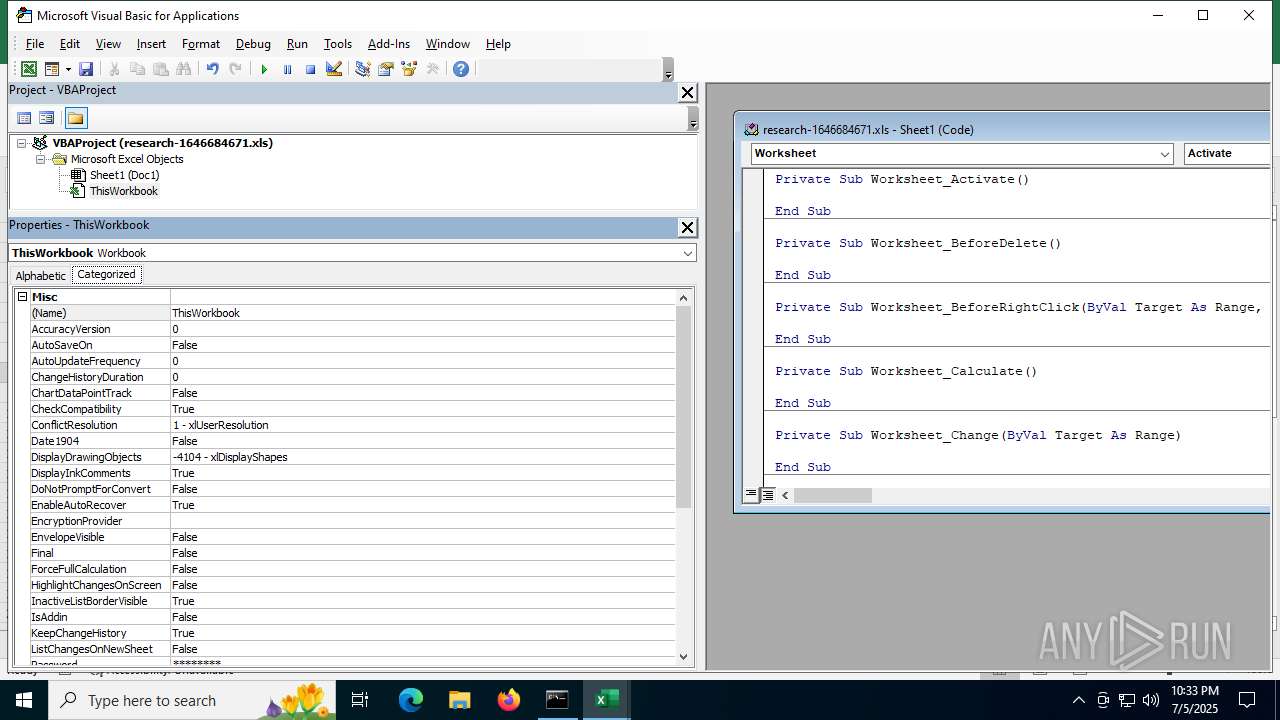The image size is (1280, 720).
Task: Click Procedure View button in code window
Action: tap(751, 495)
